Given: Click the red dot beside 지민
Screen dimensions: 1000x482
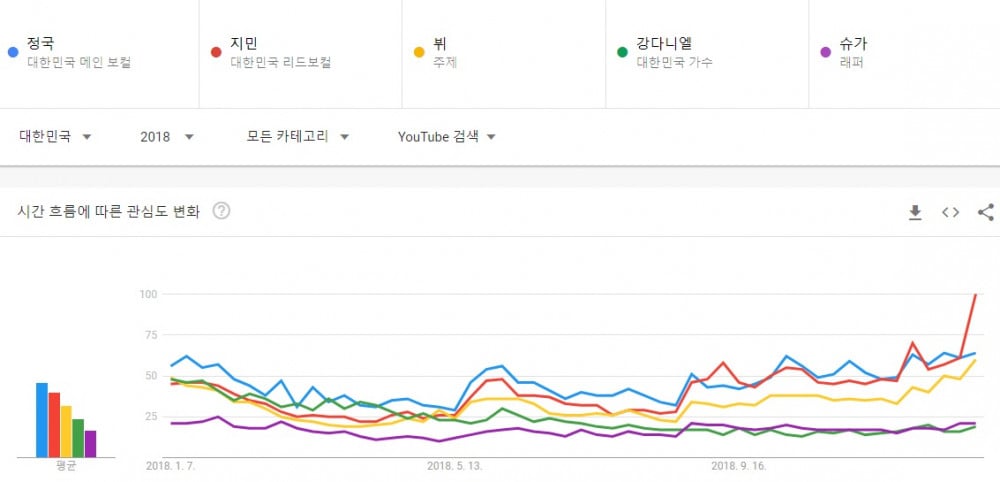Looking at the screenshot, I should (x=216, y=52).
